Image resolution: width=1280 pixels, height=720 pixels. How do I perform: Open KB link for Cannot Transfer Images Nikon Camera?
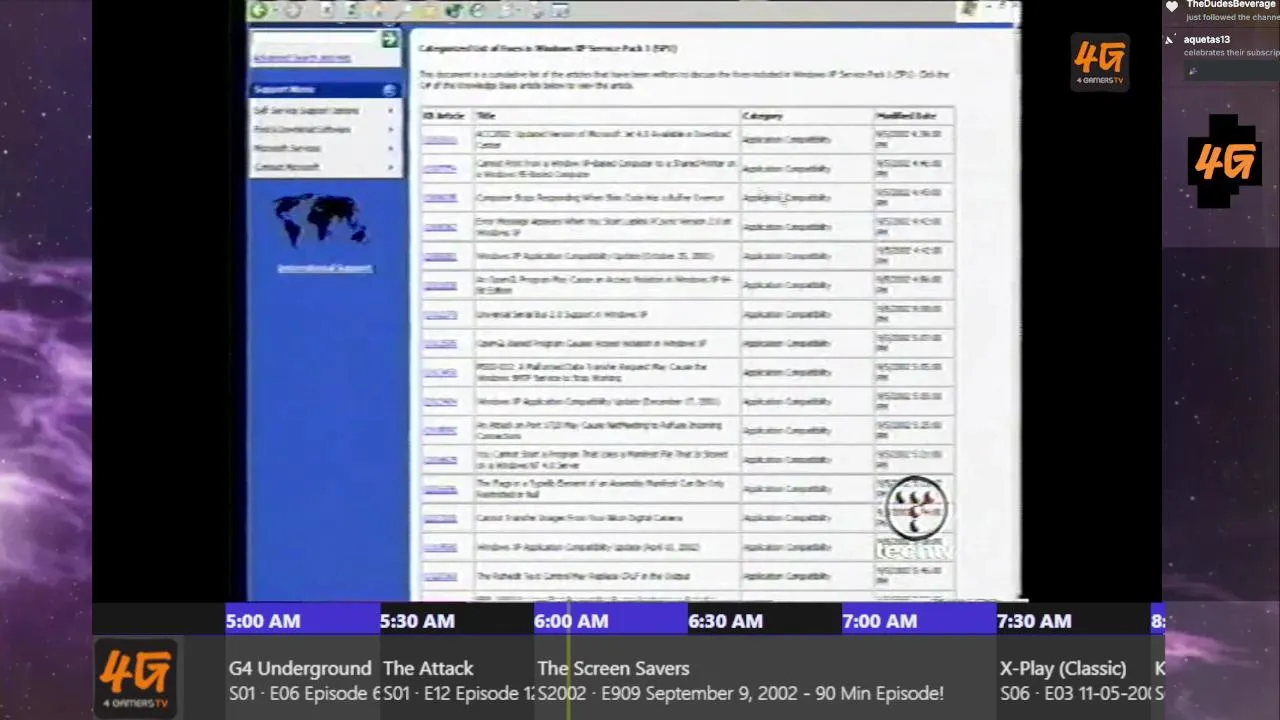[x=440, y=518]
